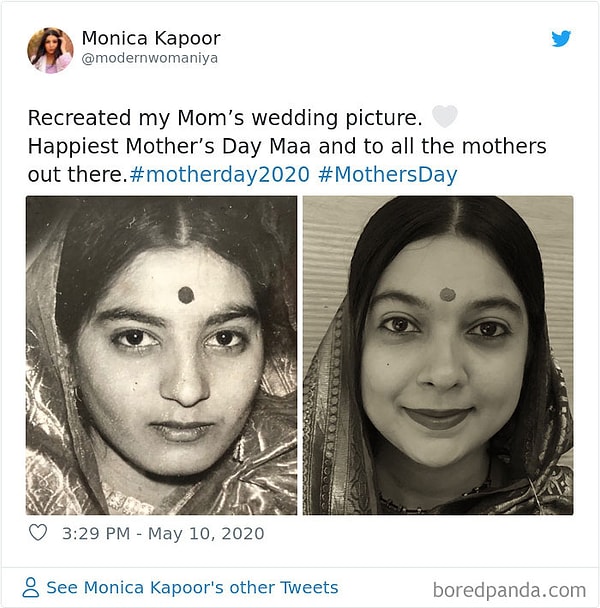Image resolution: width=600 pixels, height=608 pixels.
Task: Follow the #MothersDay hashtag link
Action: (386, 175)
